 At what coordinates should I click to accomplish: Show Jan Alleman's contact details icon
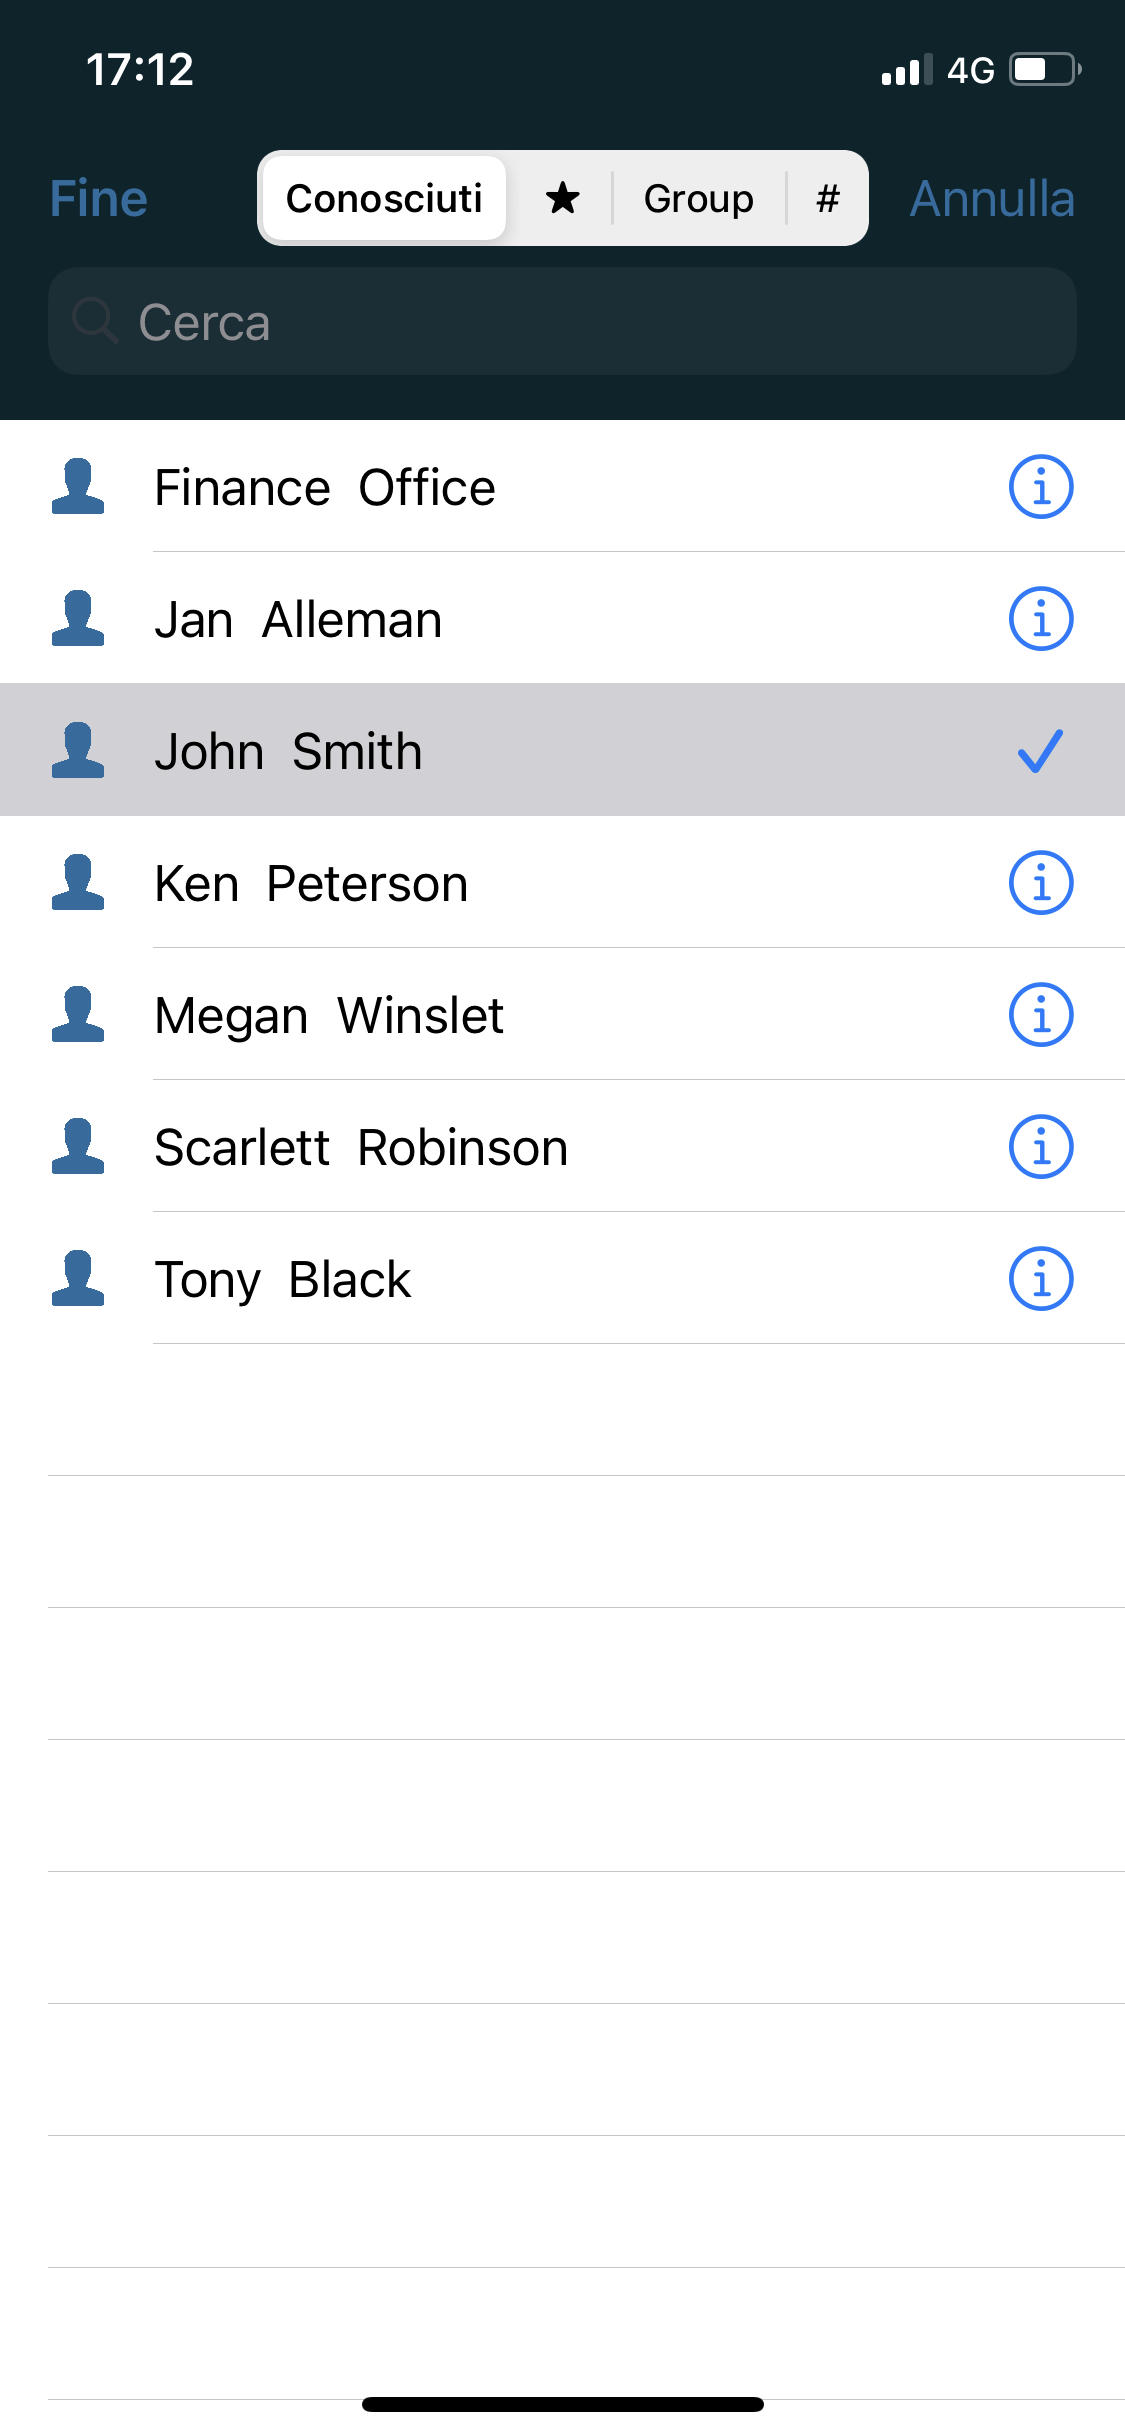(x=1040, y=619)
